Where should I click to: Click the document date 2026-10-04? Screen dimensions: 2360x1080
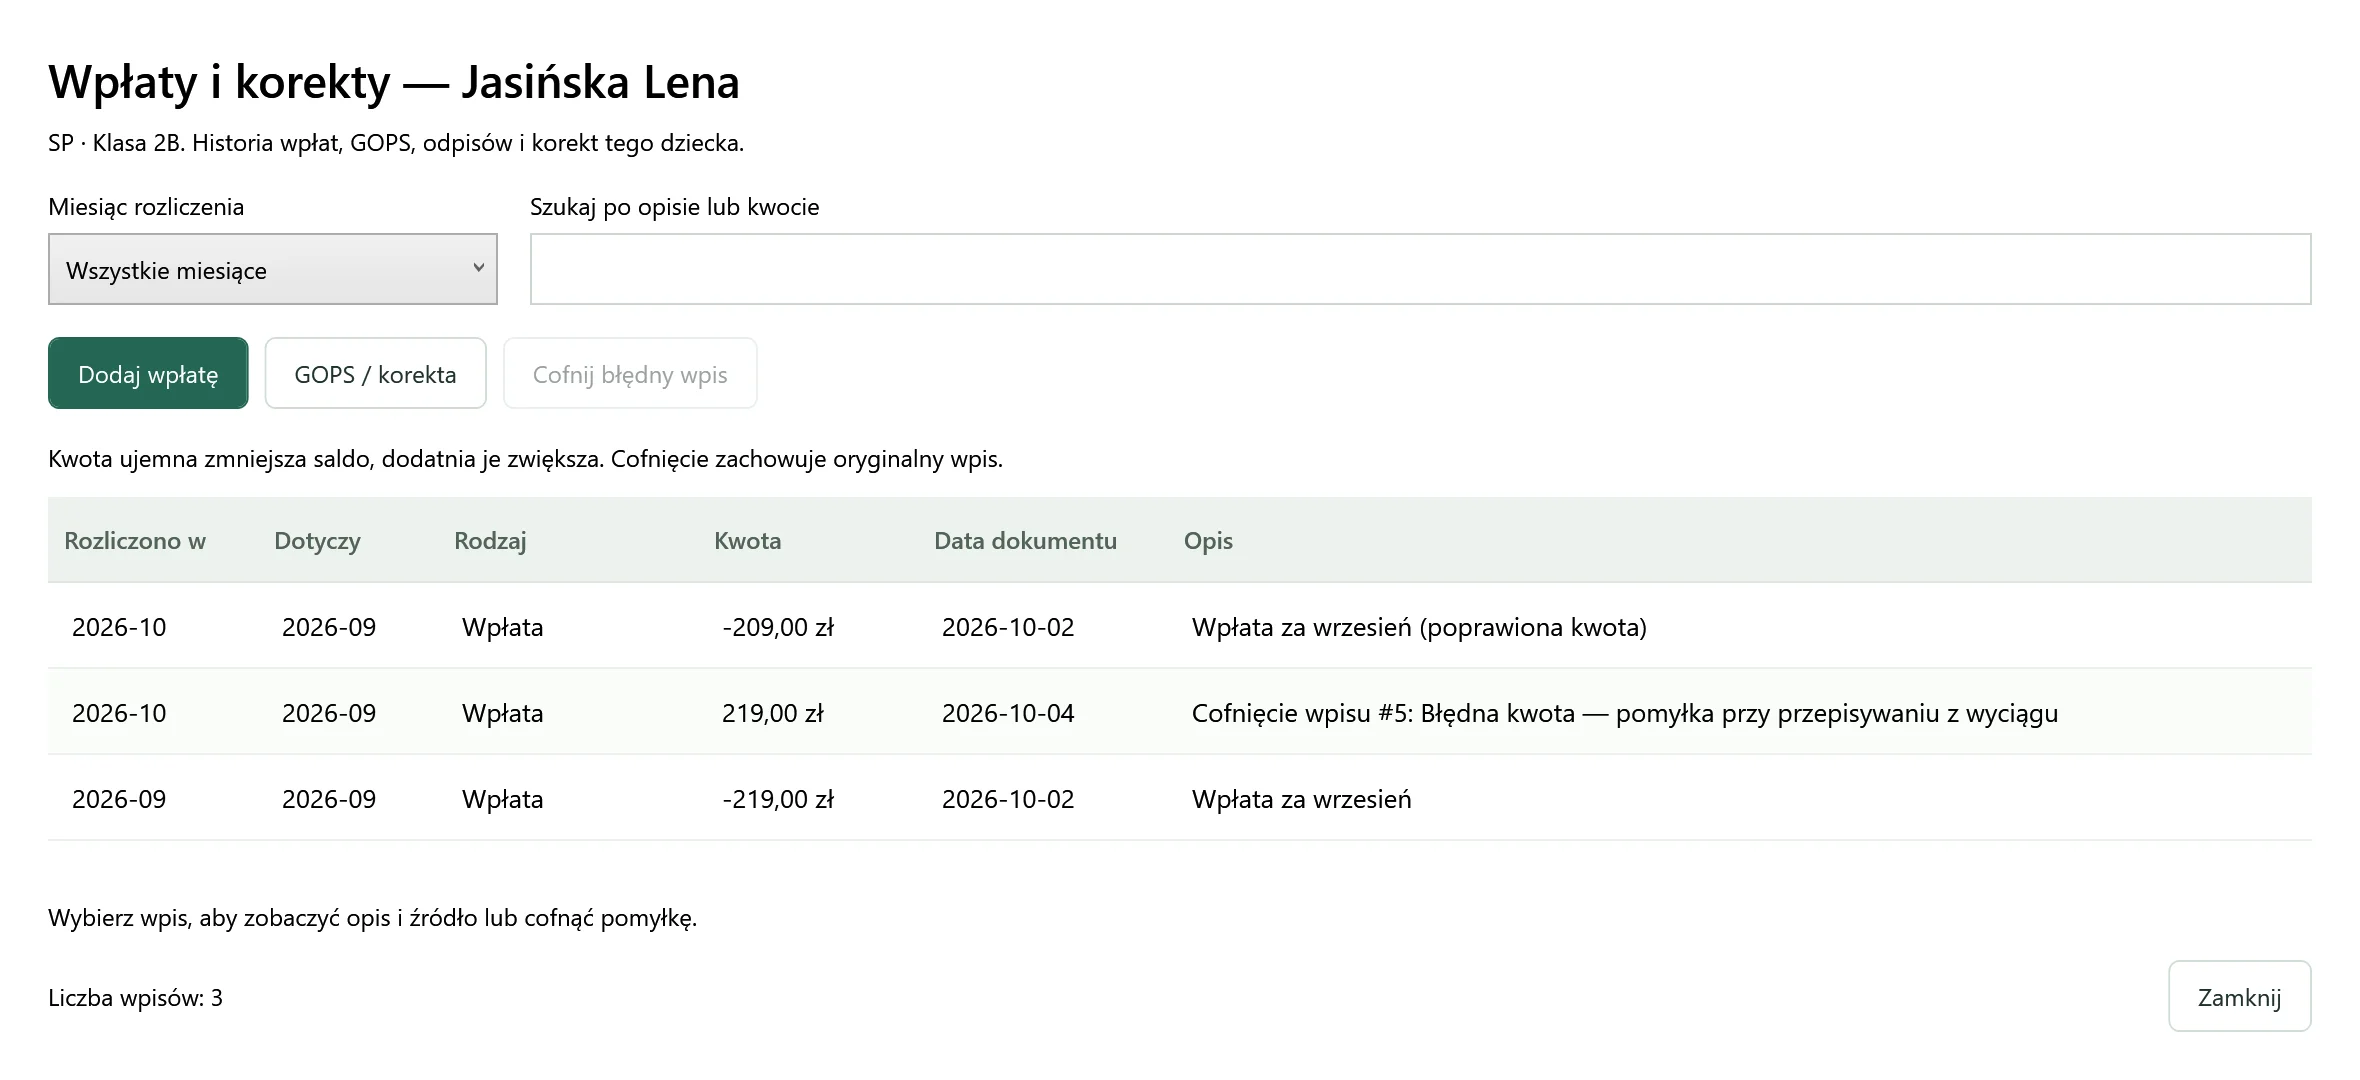pos(1008,713)
